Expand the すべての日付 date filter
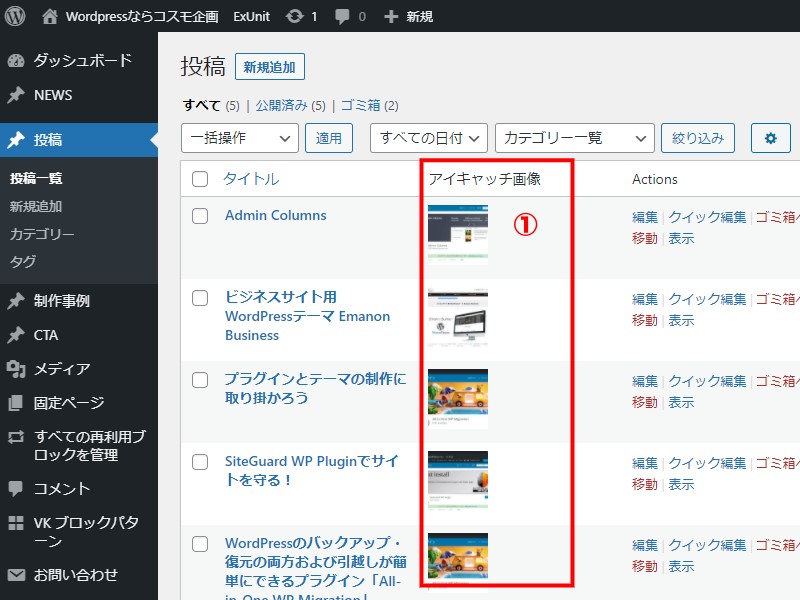 pos(428,138)
